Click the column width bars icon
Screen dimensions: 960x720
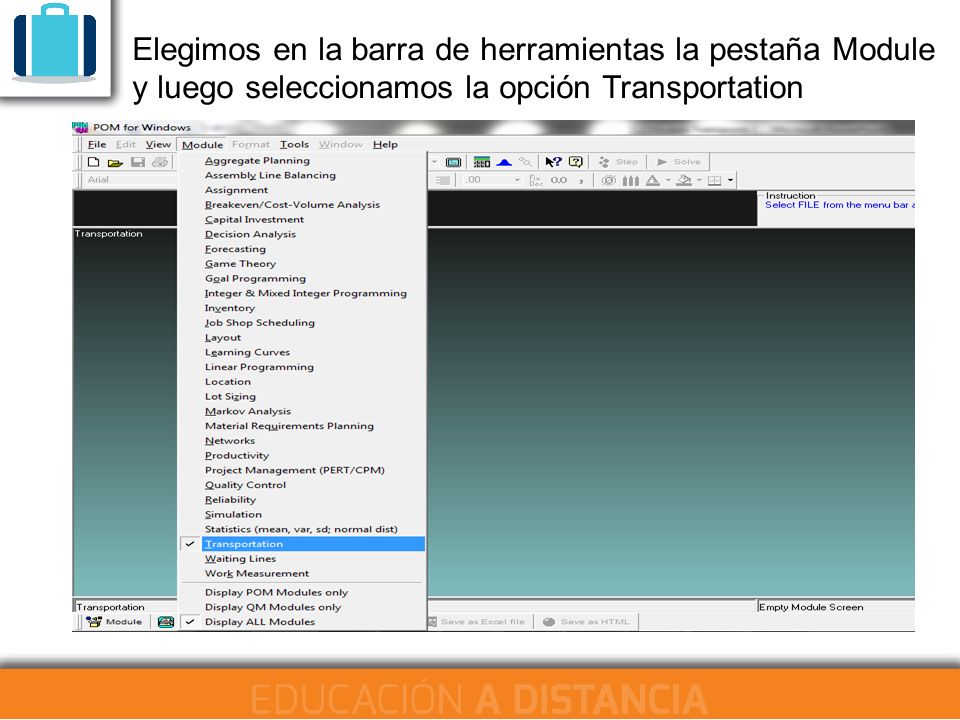(631, 181)
